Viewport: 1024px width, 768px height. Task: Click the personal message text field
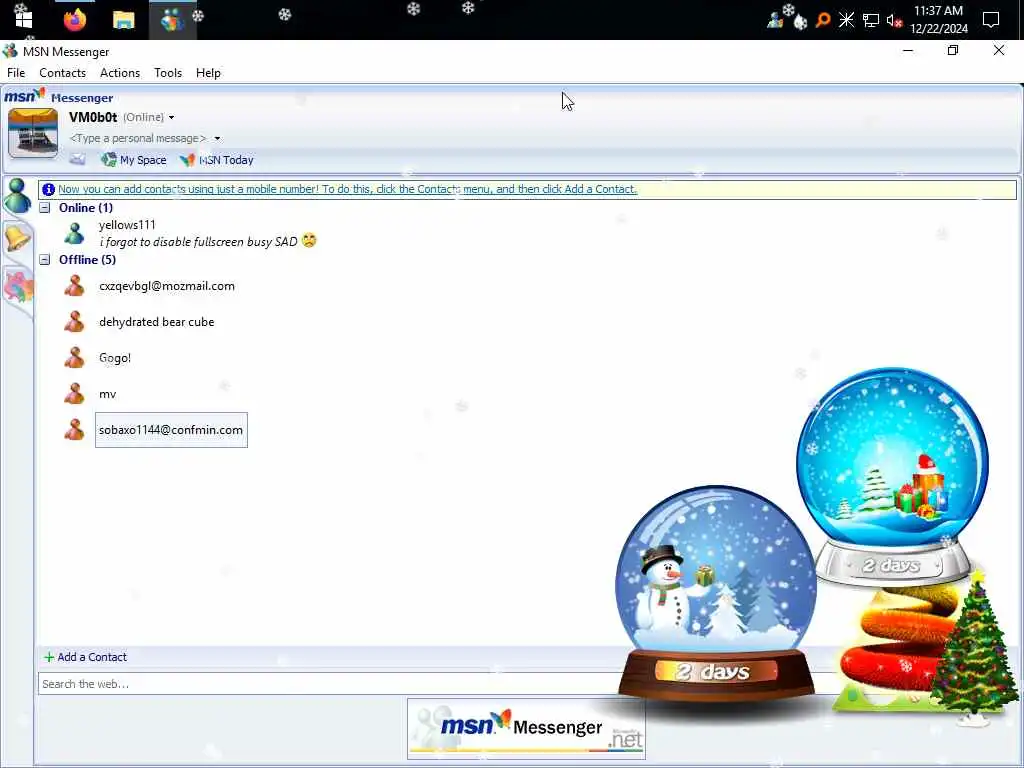click(x=138, y=138)
